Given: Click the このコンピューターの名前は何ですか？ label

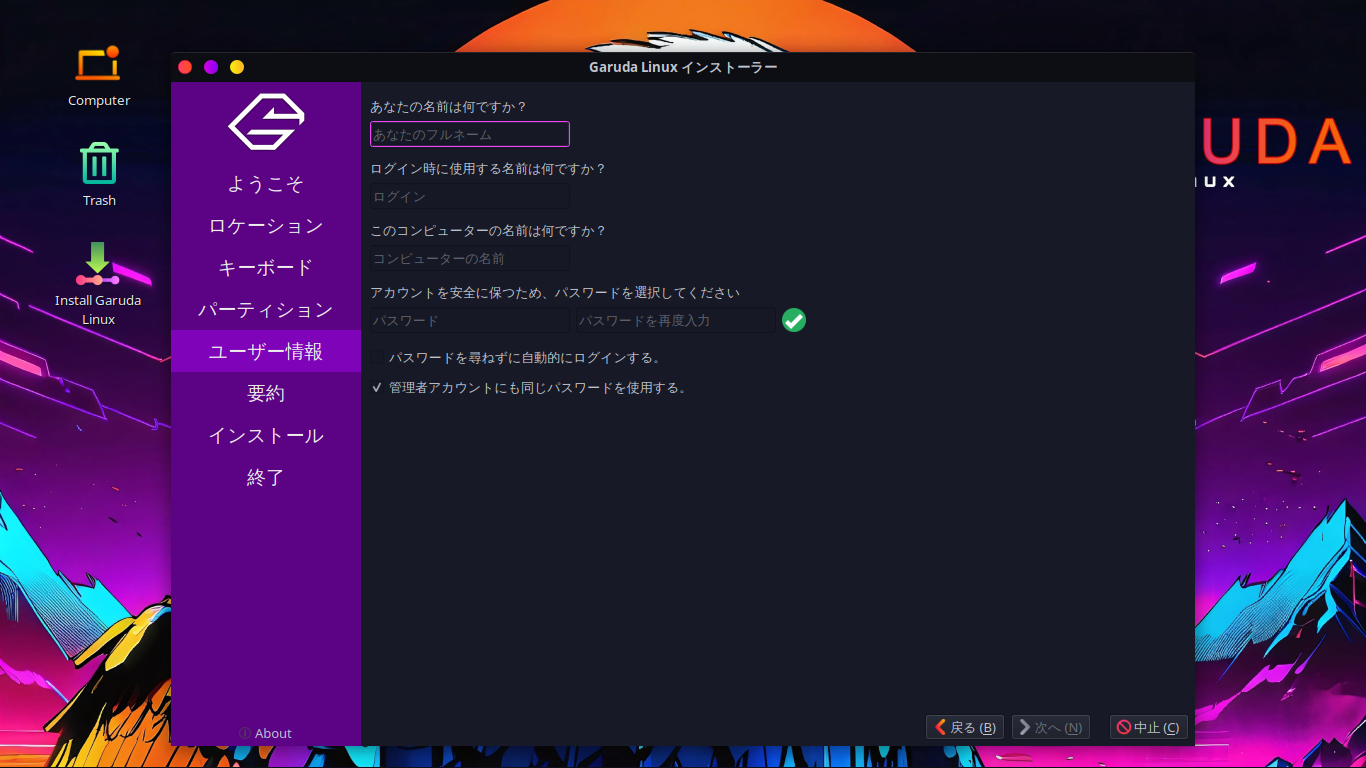Looking at the screenshot, I should tap(488, 230).
